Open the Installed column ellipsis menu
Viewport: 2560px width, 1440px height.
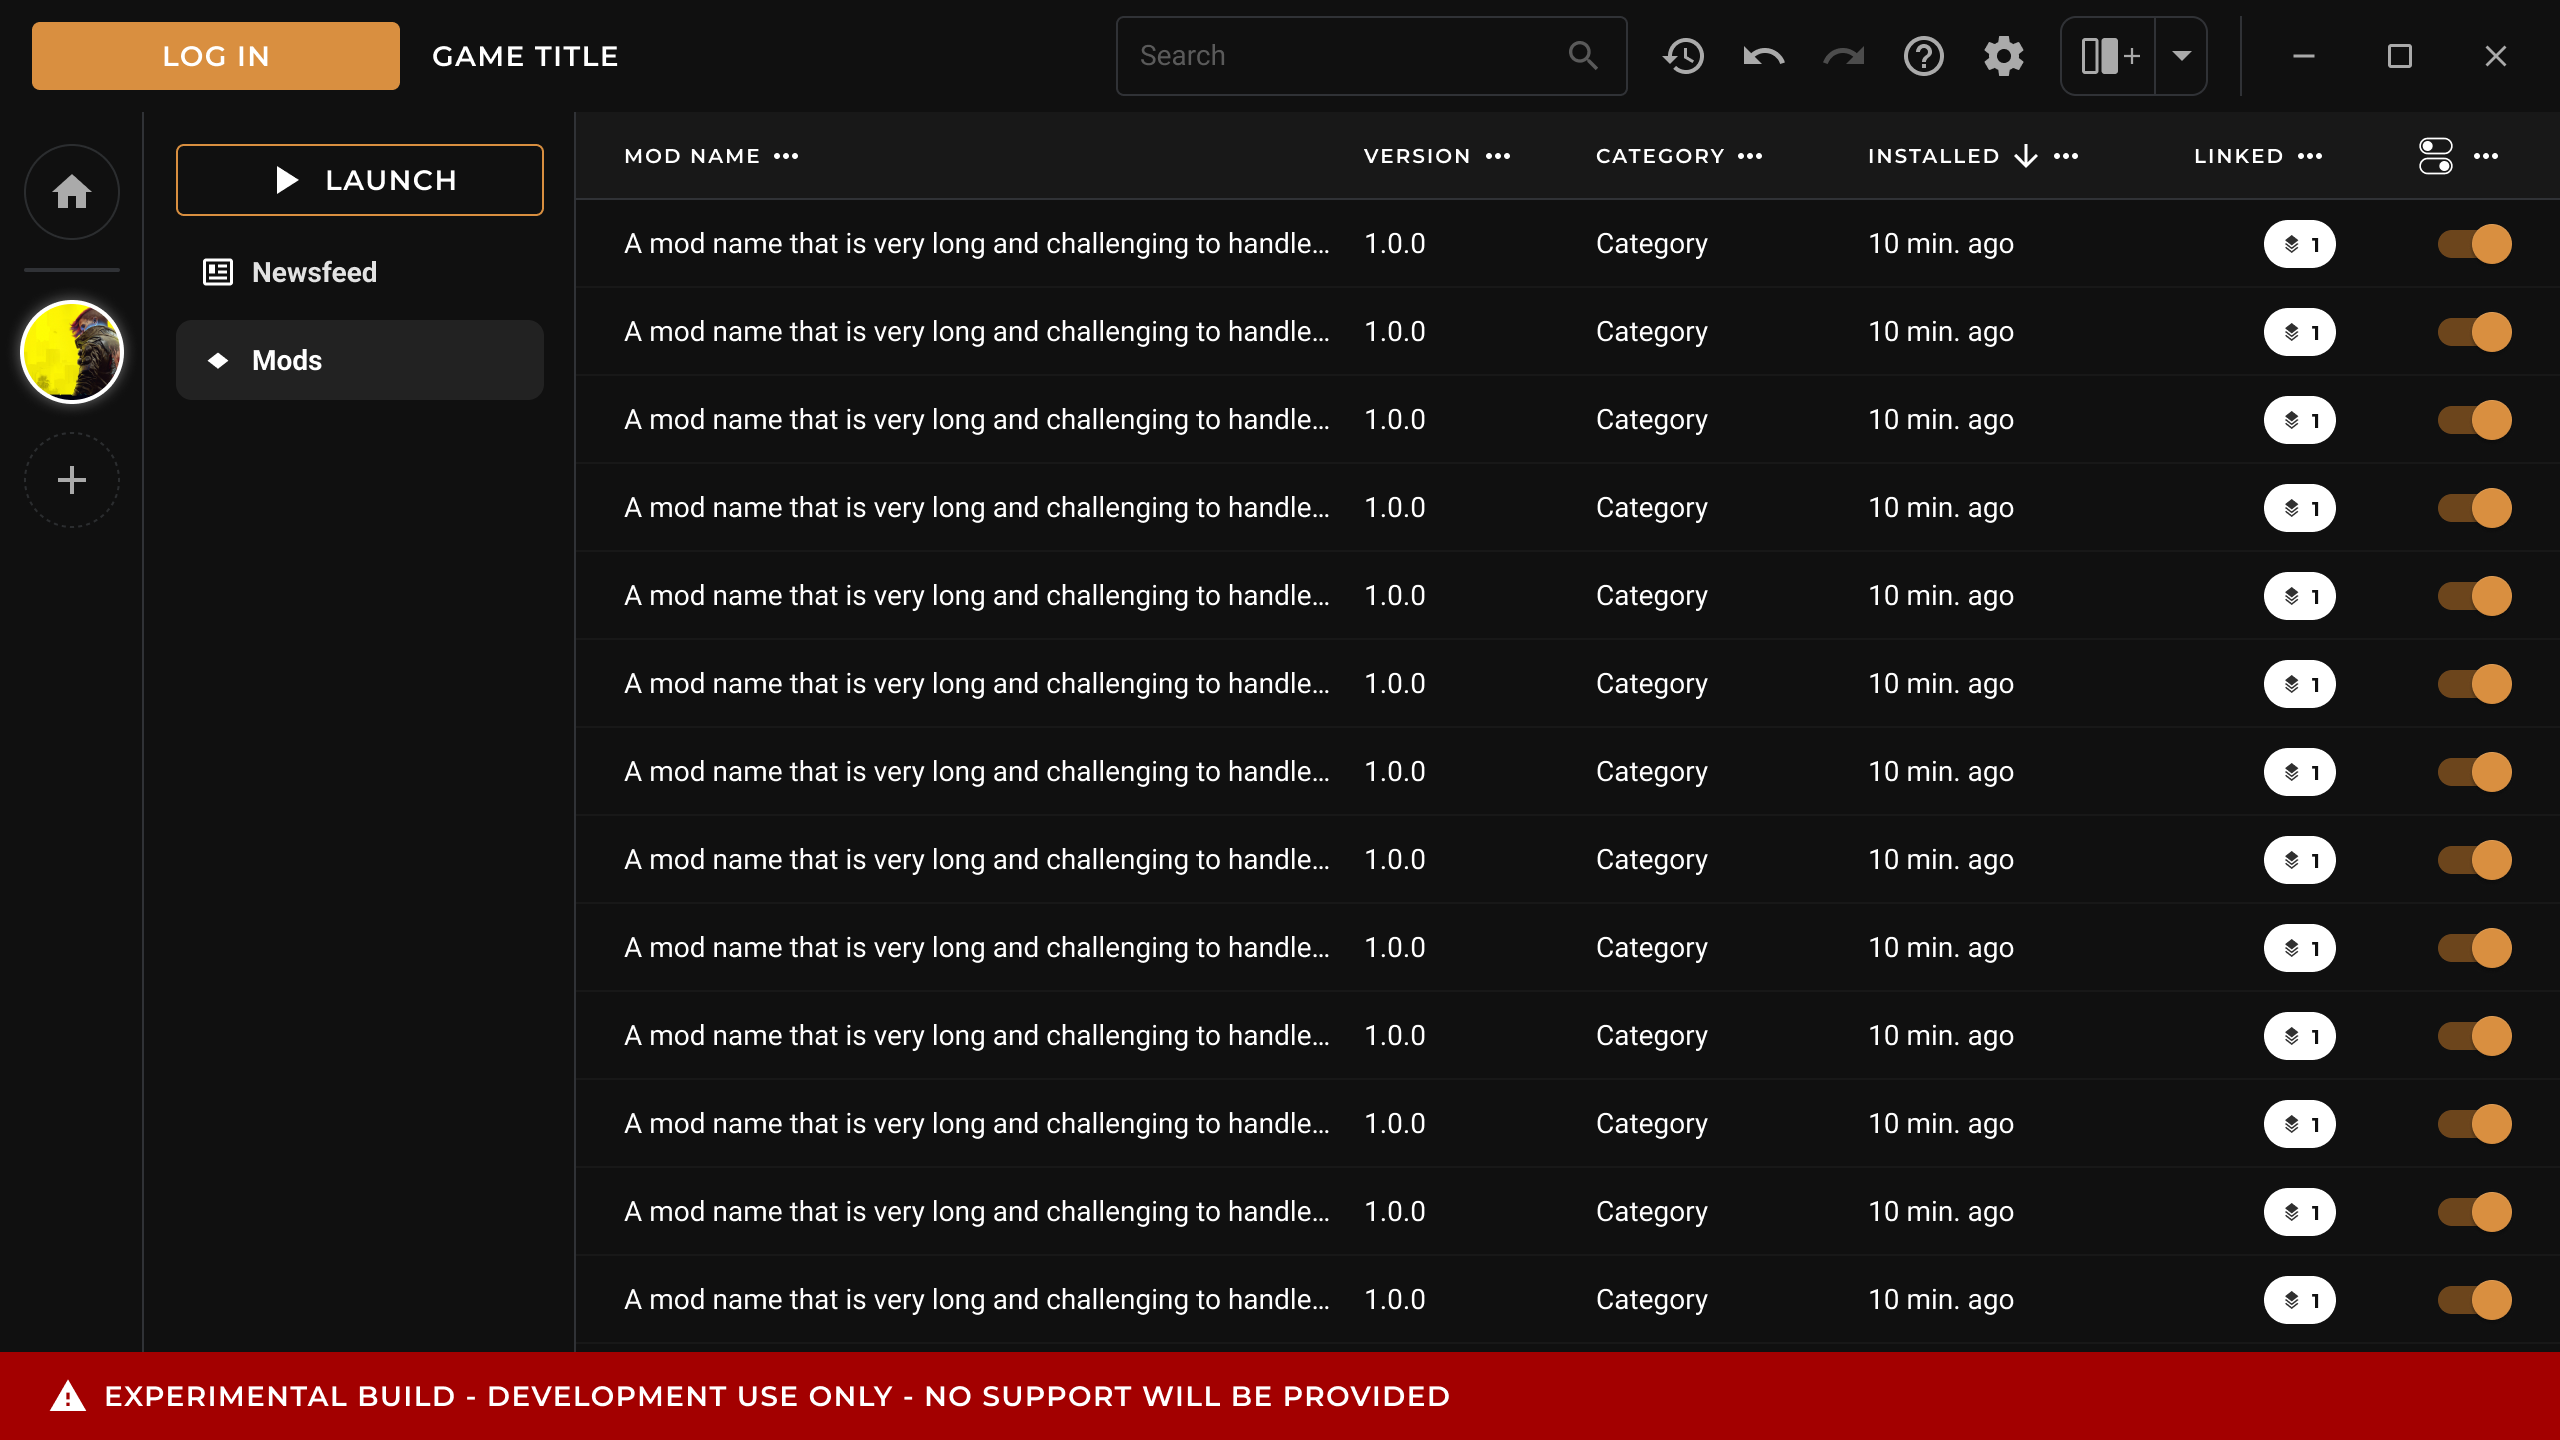[x=2066, y=156]
